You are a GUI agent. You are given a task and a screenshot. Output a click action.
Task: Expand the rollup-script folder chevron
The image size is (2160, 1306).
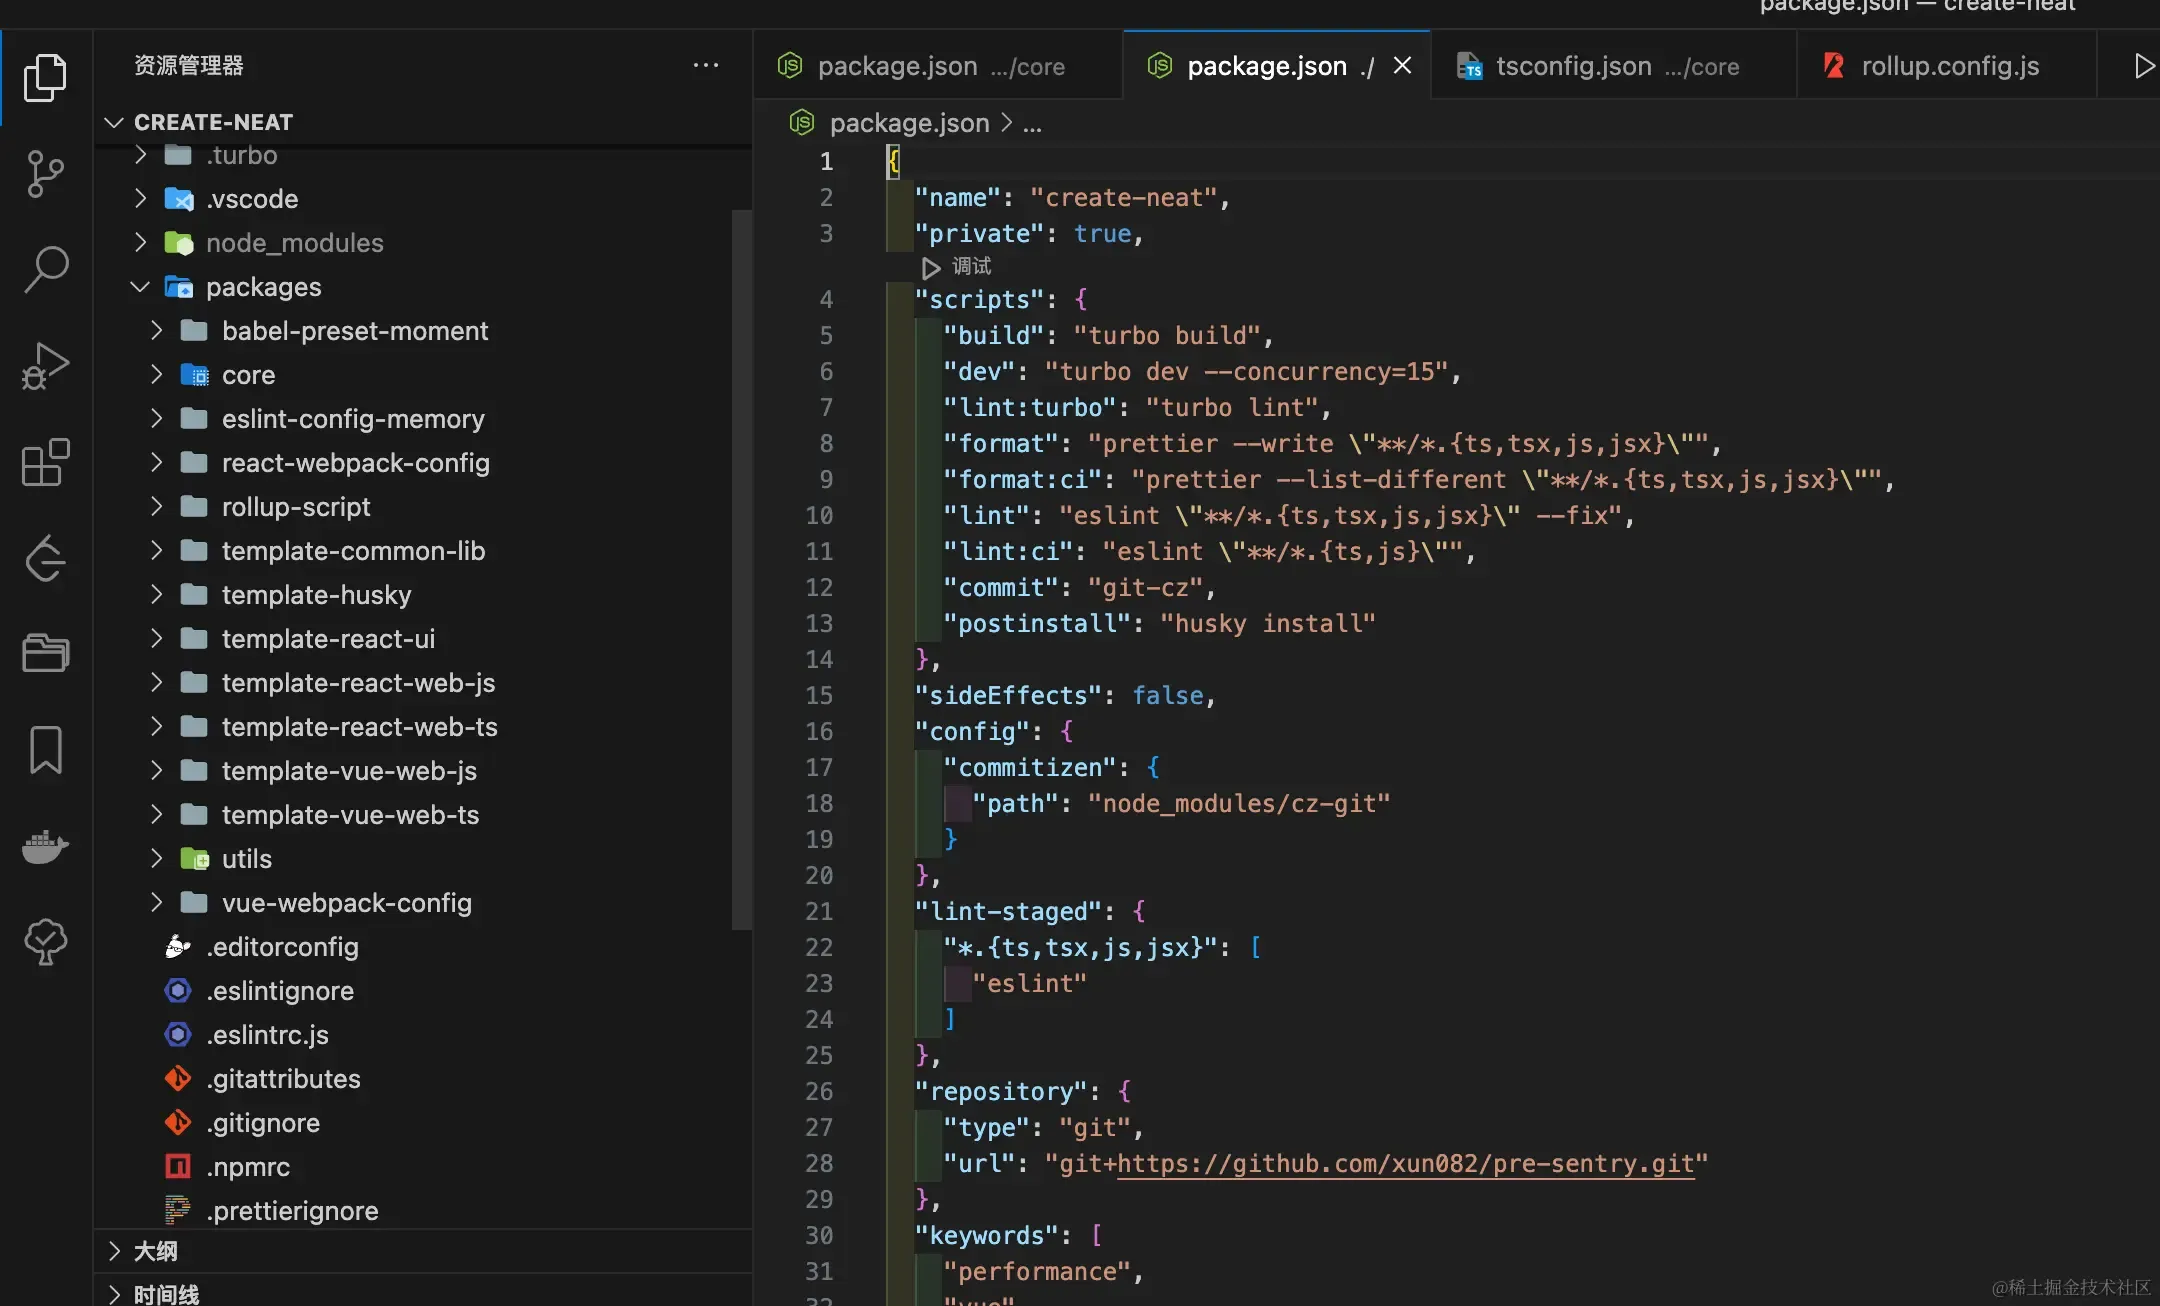[x=157, y=506]
